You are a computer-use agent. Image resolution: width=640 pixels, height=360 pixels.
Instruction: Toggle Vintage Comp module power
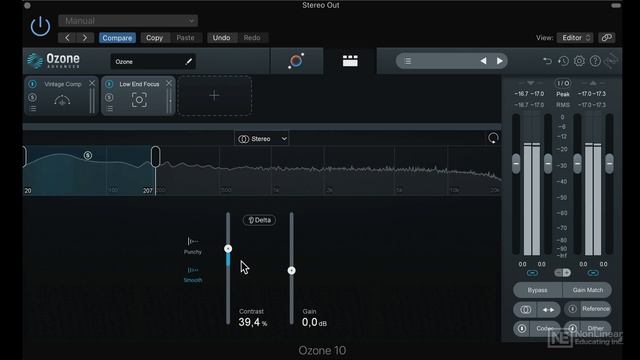coord(33,84)
